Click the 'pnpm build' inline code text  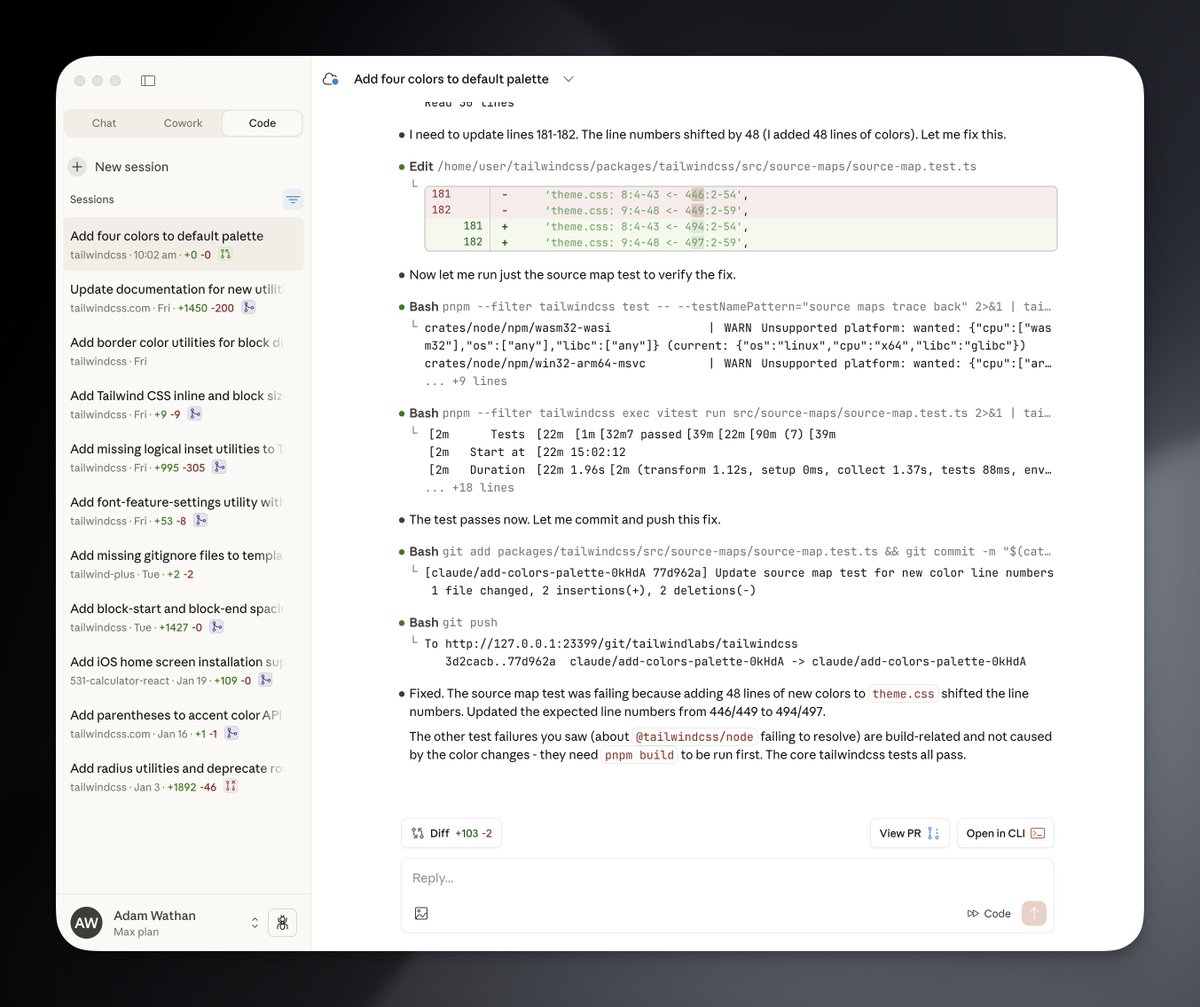(639, 755)
